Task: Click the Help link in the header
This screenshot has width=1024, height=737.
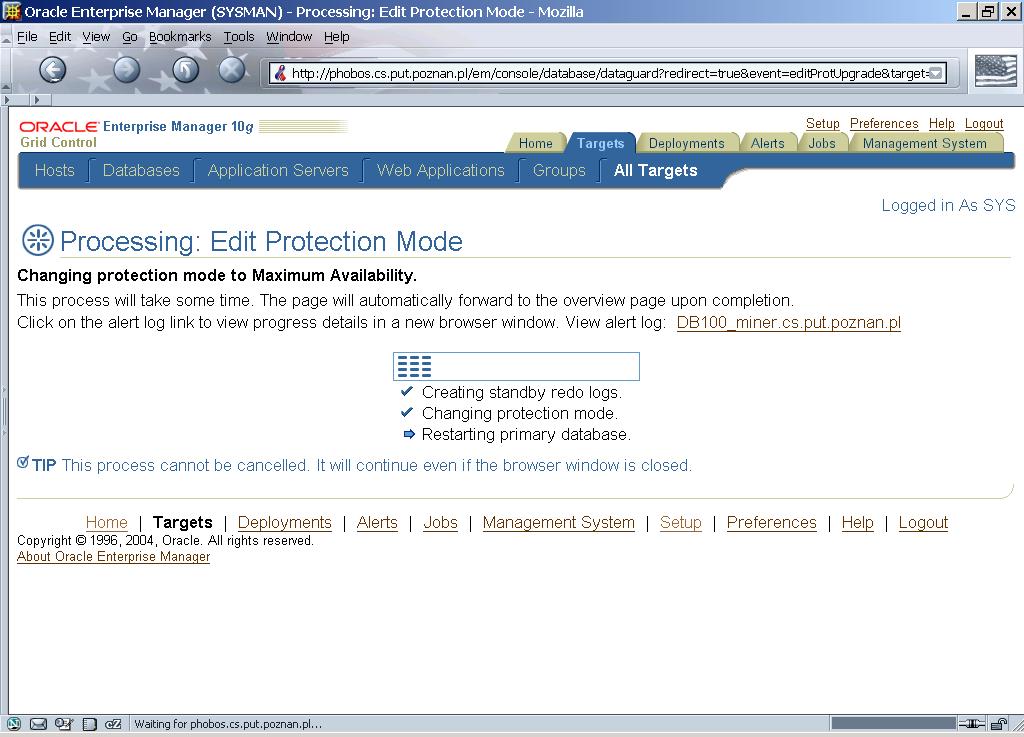Action: tap(941, 123)
